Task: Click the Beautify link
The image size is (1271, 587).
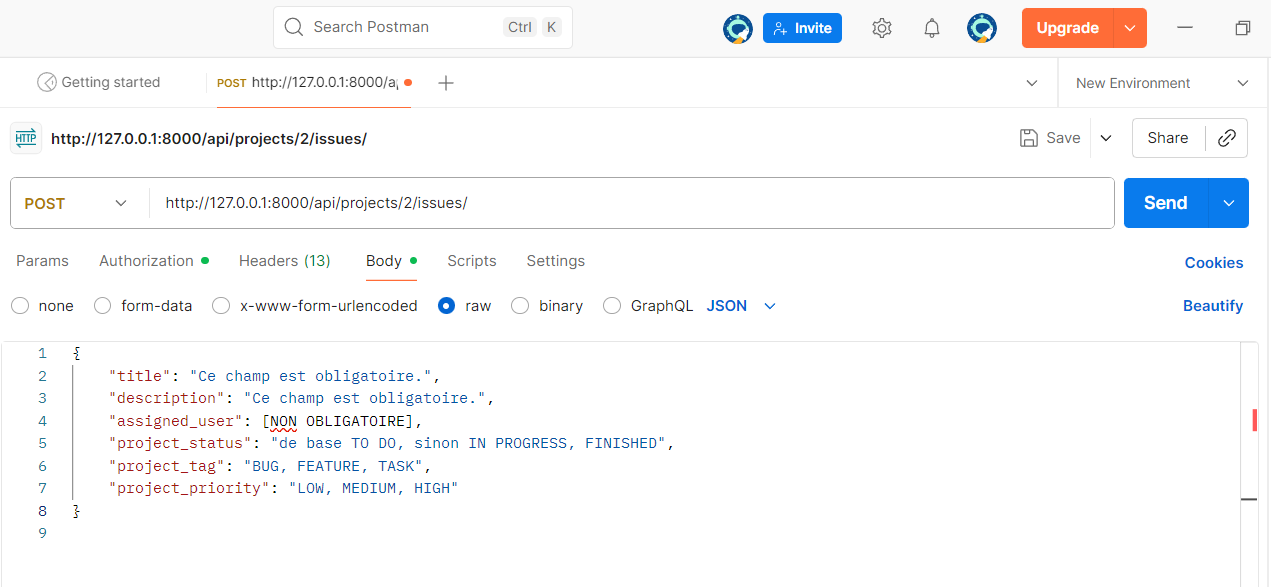Action: point(1213,306)
